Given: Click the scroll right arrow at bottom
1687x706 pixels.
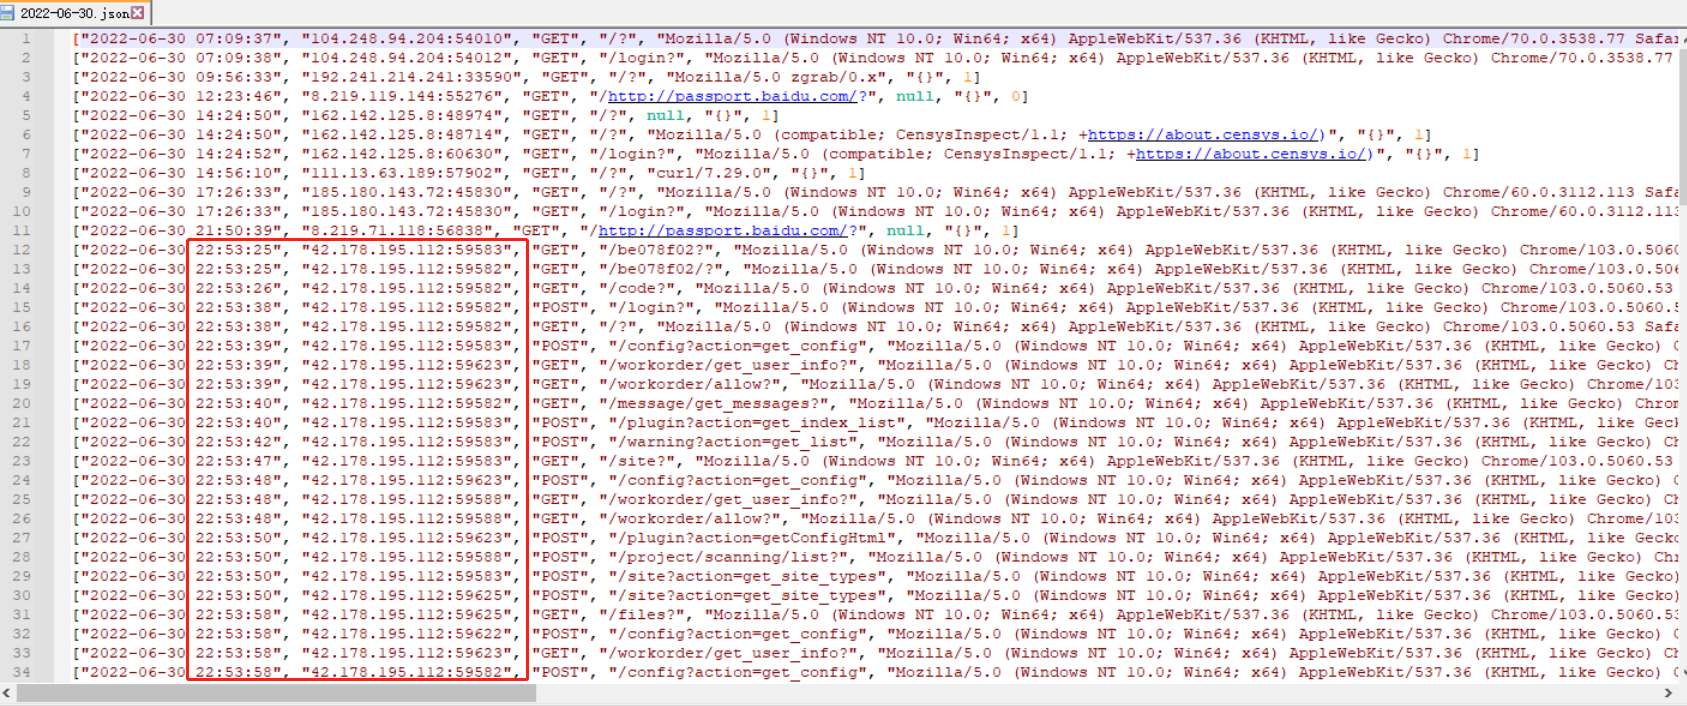Looking at the screenshot, I should point(1667,693).
